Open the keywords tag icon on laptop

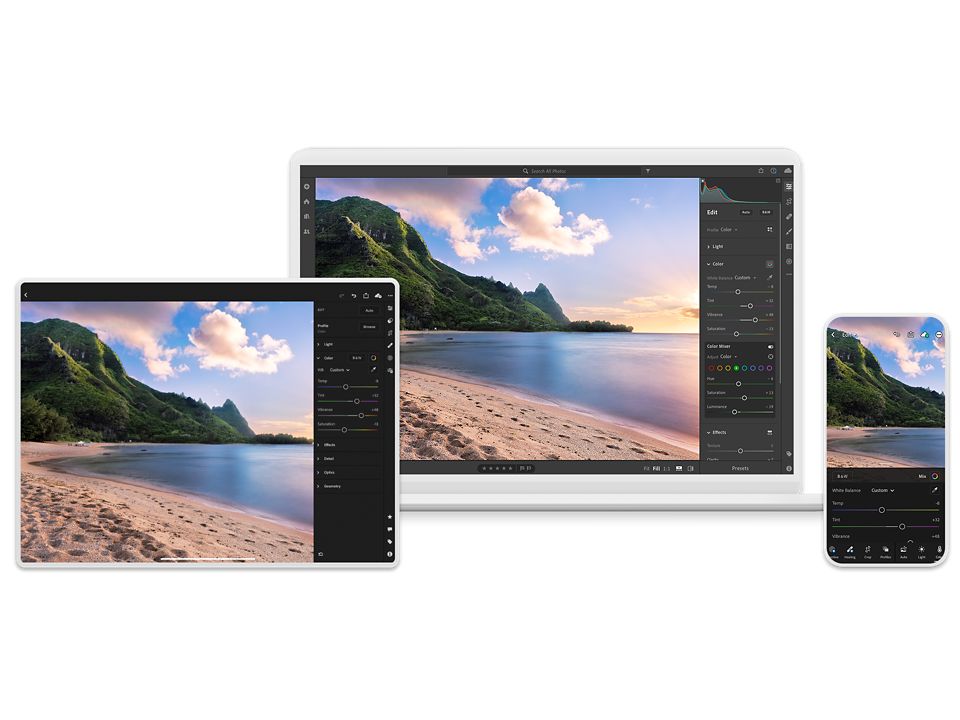[789, 453]
